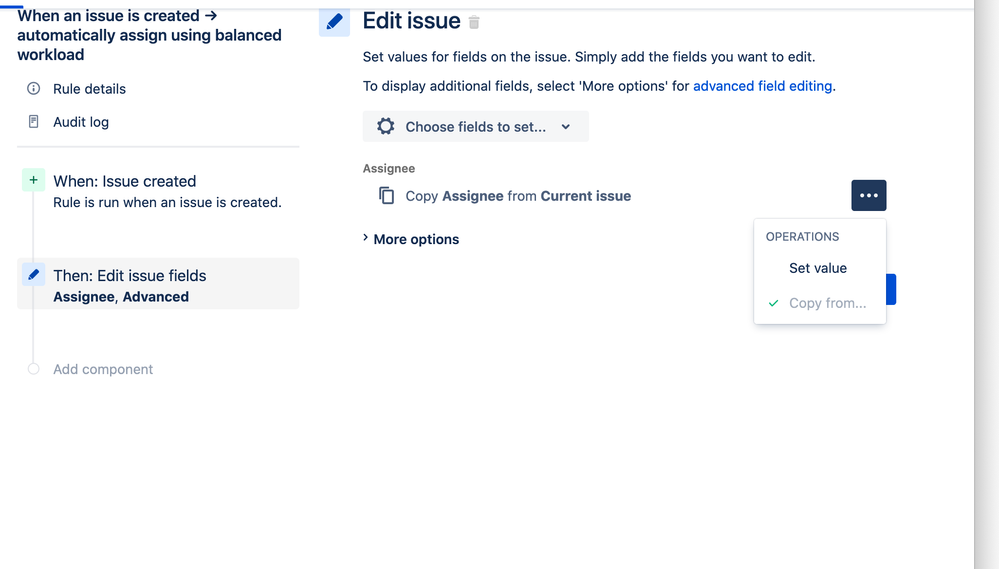Click the Rule details info icon
Viewport: 999px width, 569px height.
coord(34,89)
